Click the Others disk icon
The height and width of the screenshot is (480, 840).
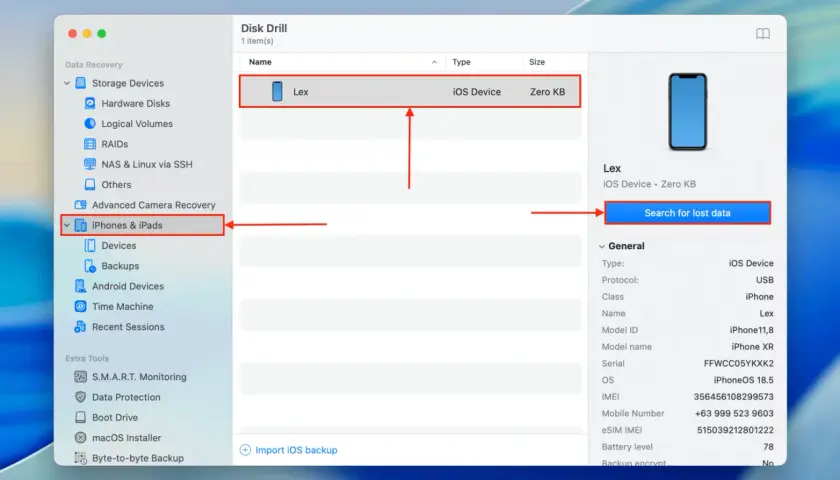90,185
